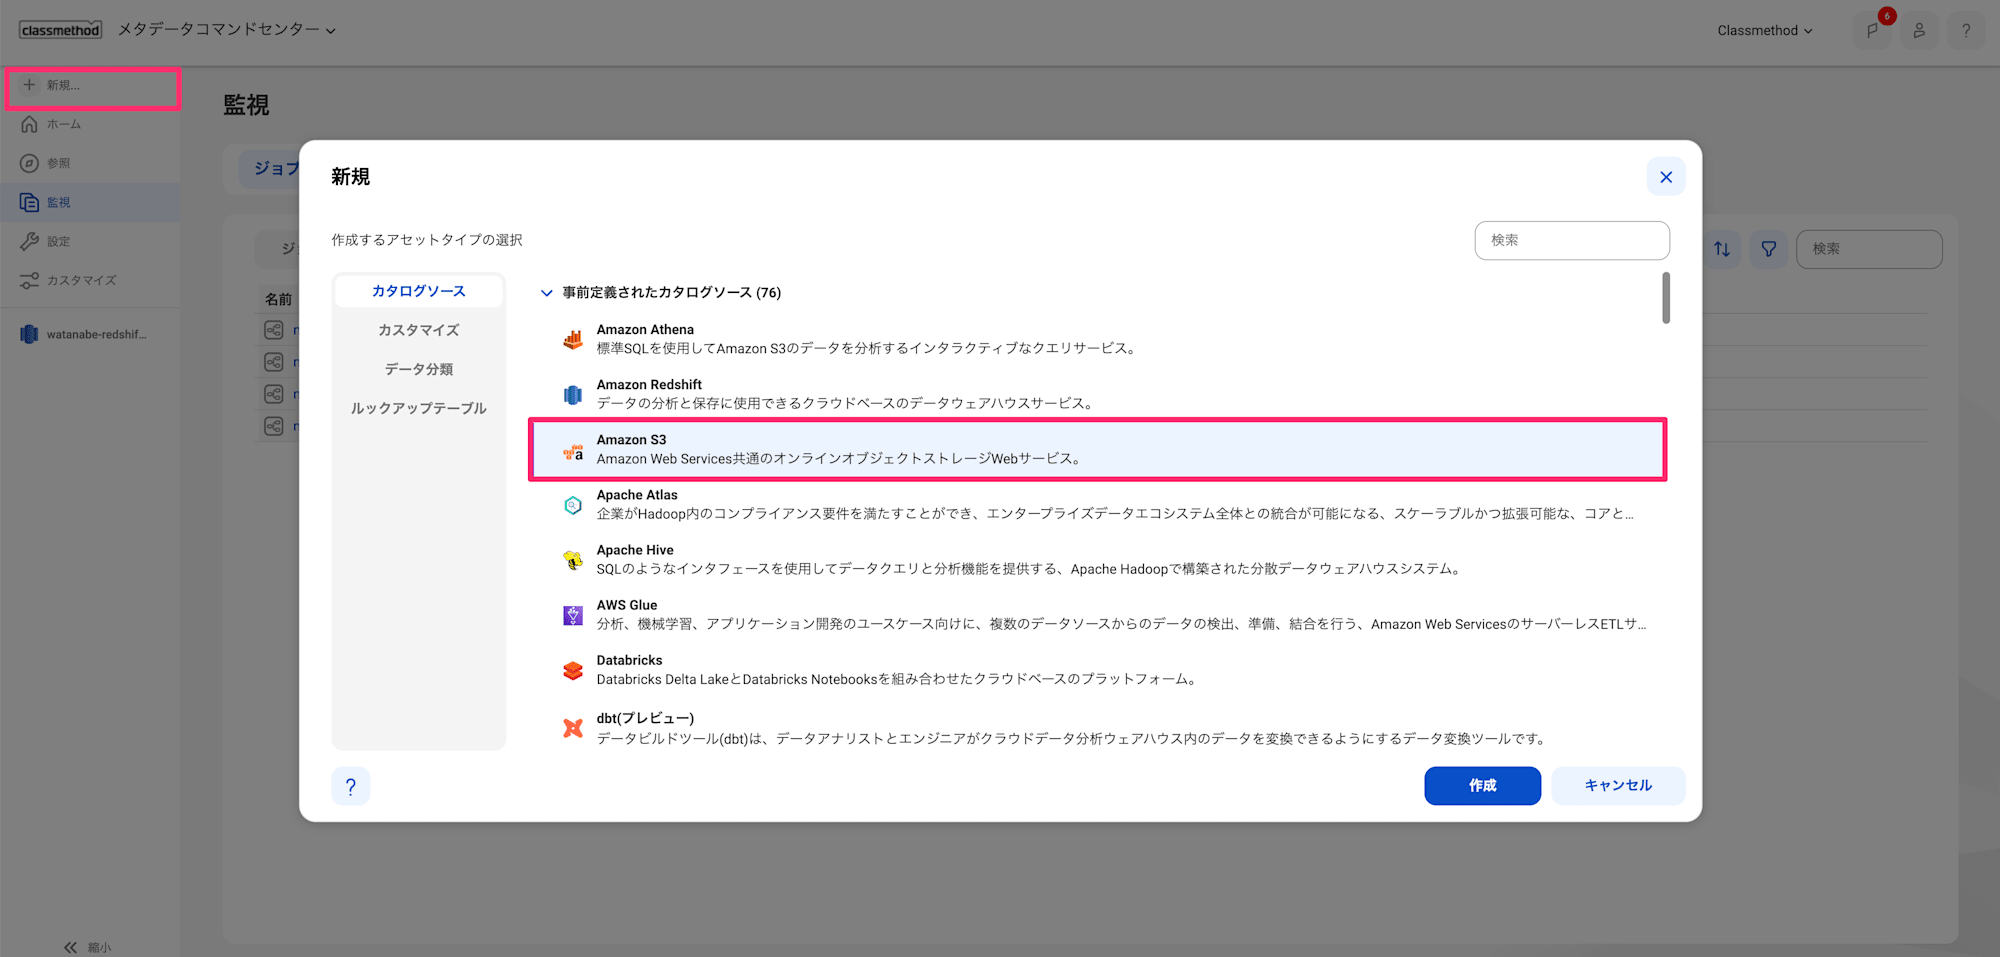Select Amazon Redshift list entry text

point(649,385)
